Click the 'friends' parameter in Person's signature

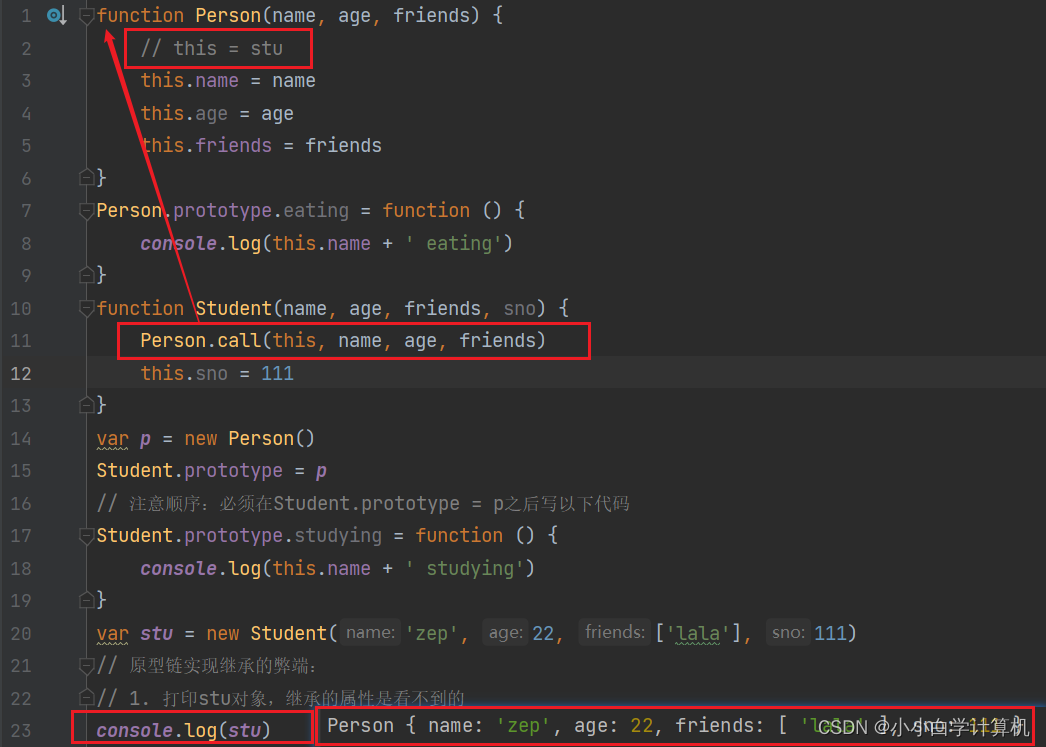tap(430, 15)
